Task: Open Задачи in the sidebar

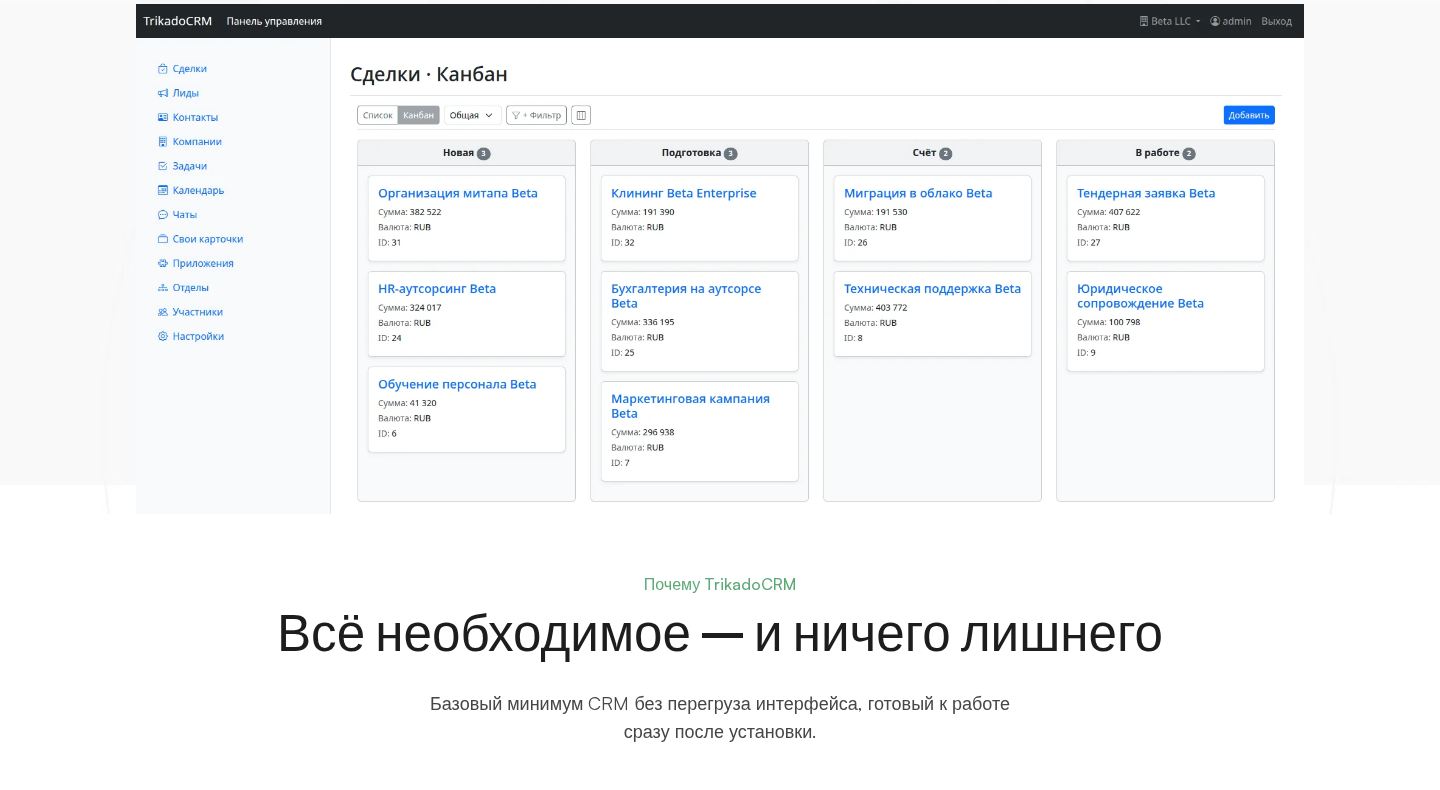Action: click(189, 166)
